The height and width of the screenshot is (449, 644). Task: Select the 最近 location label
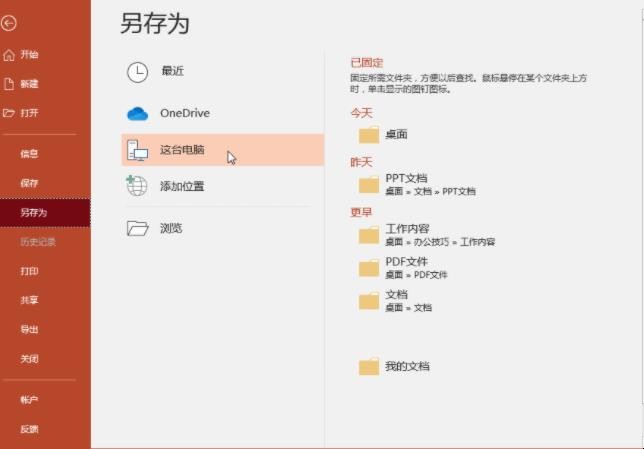(172, 71)
